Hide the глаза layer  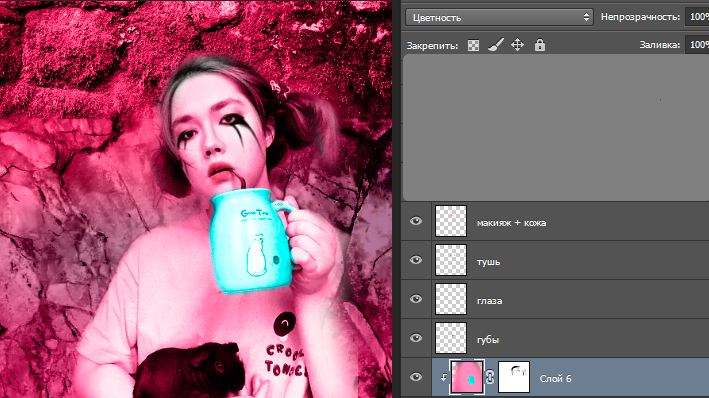(416, 299)
